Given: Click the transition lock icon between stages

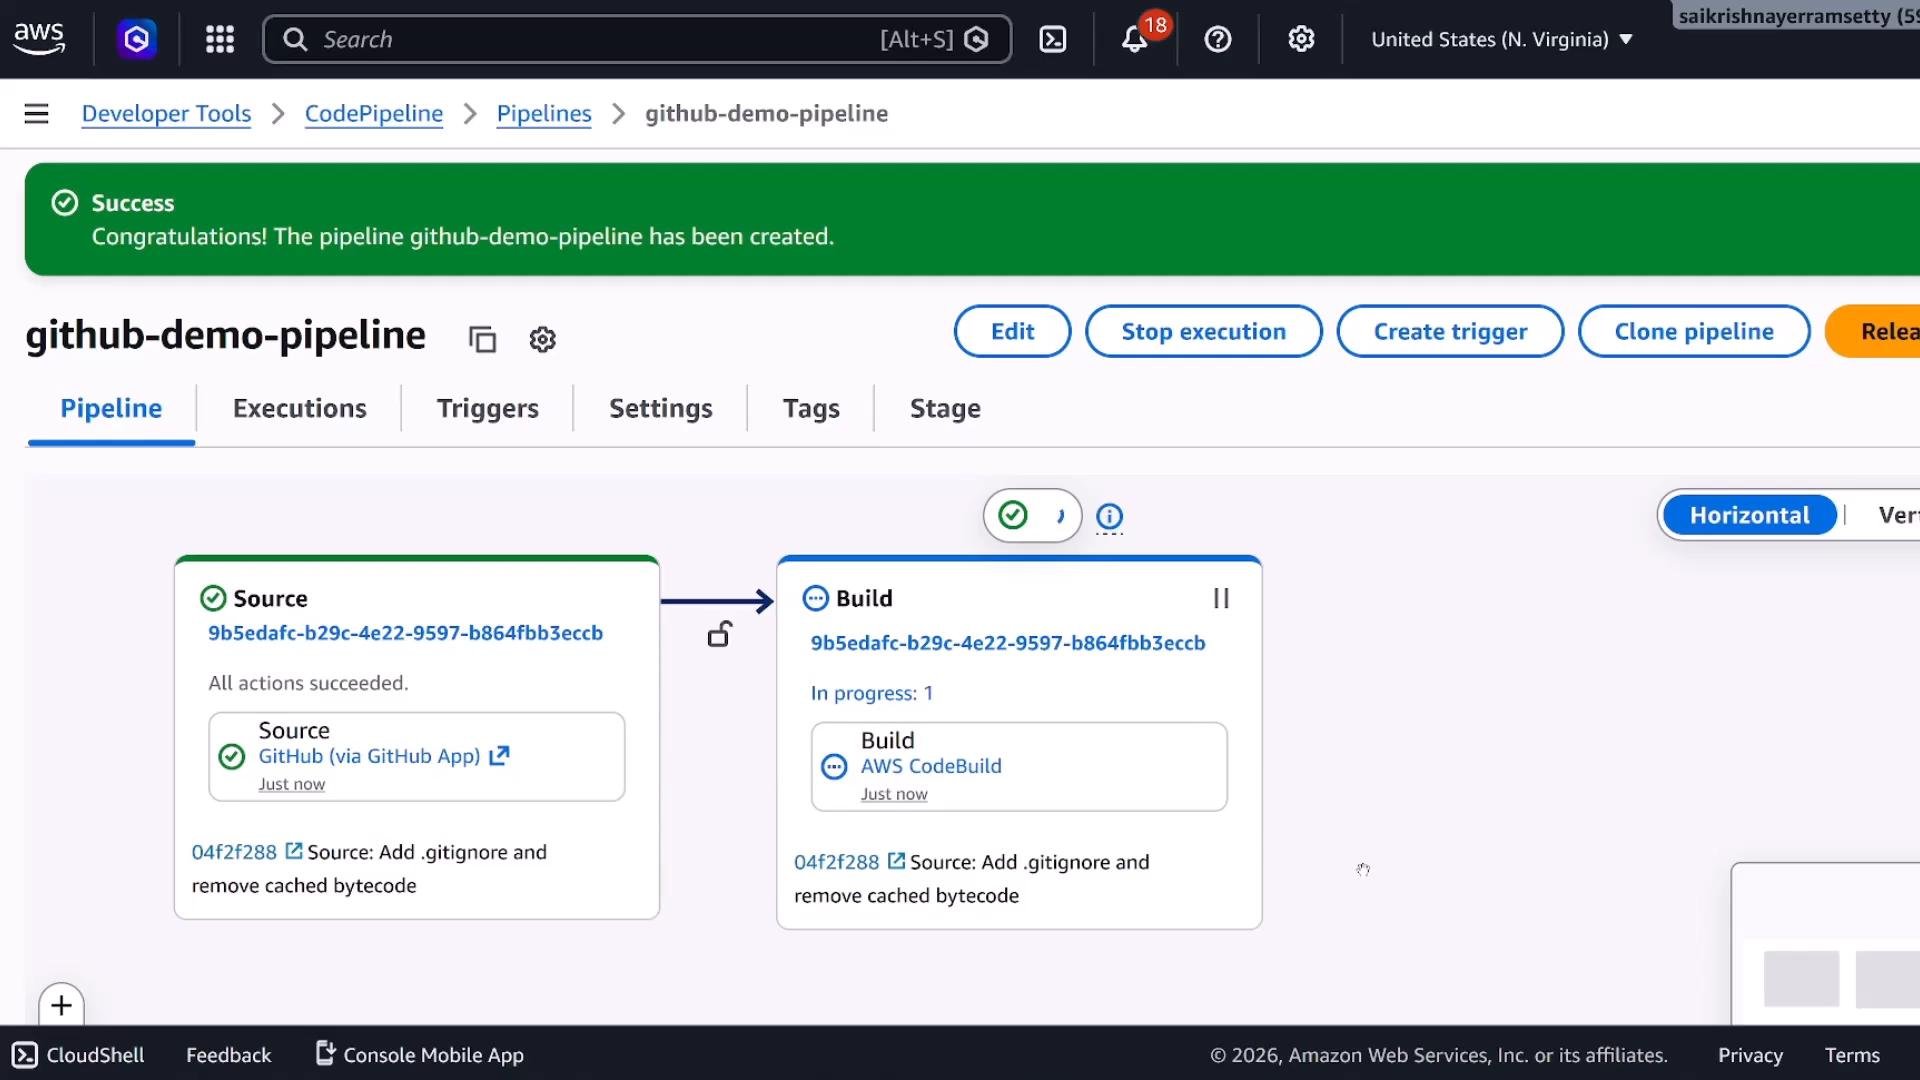Looking at the screenshot, I should 720,634.
